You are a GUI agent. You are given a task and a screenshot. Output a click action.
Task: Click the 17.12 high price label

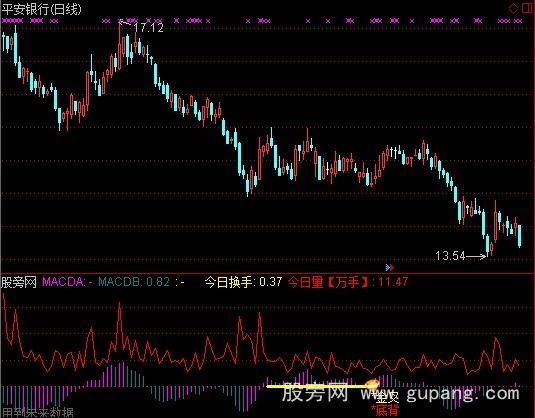pos(148,28)
